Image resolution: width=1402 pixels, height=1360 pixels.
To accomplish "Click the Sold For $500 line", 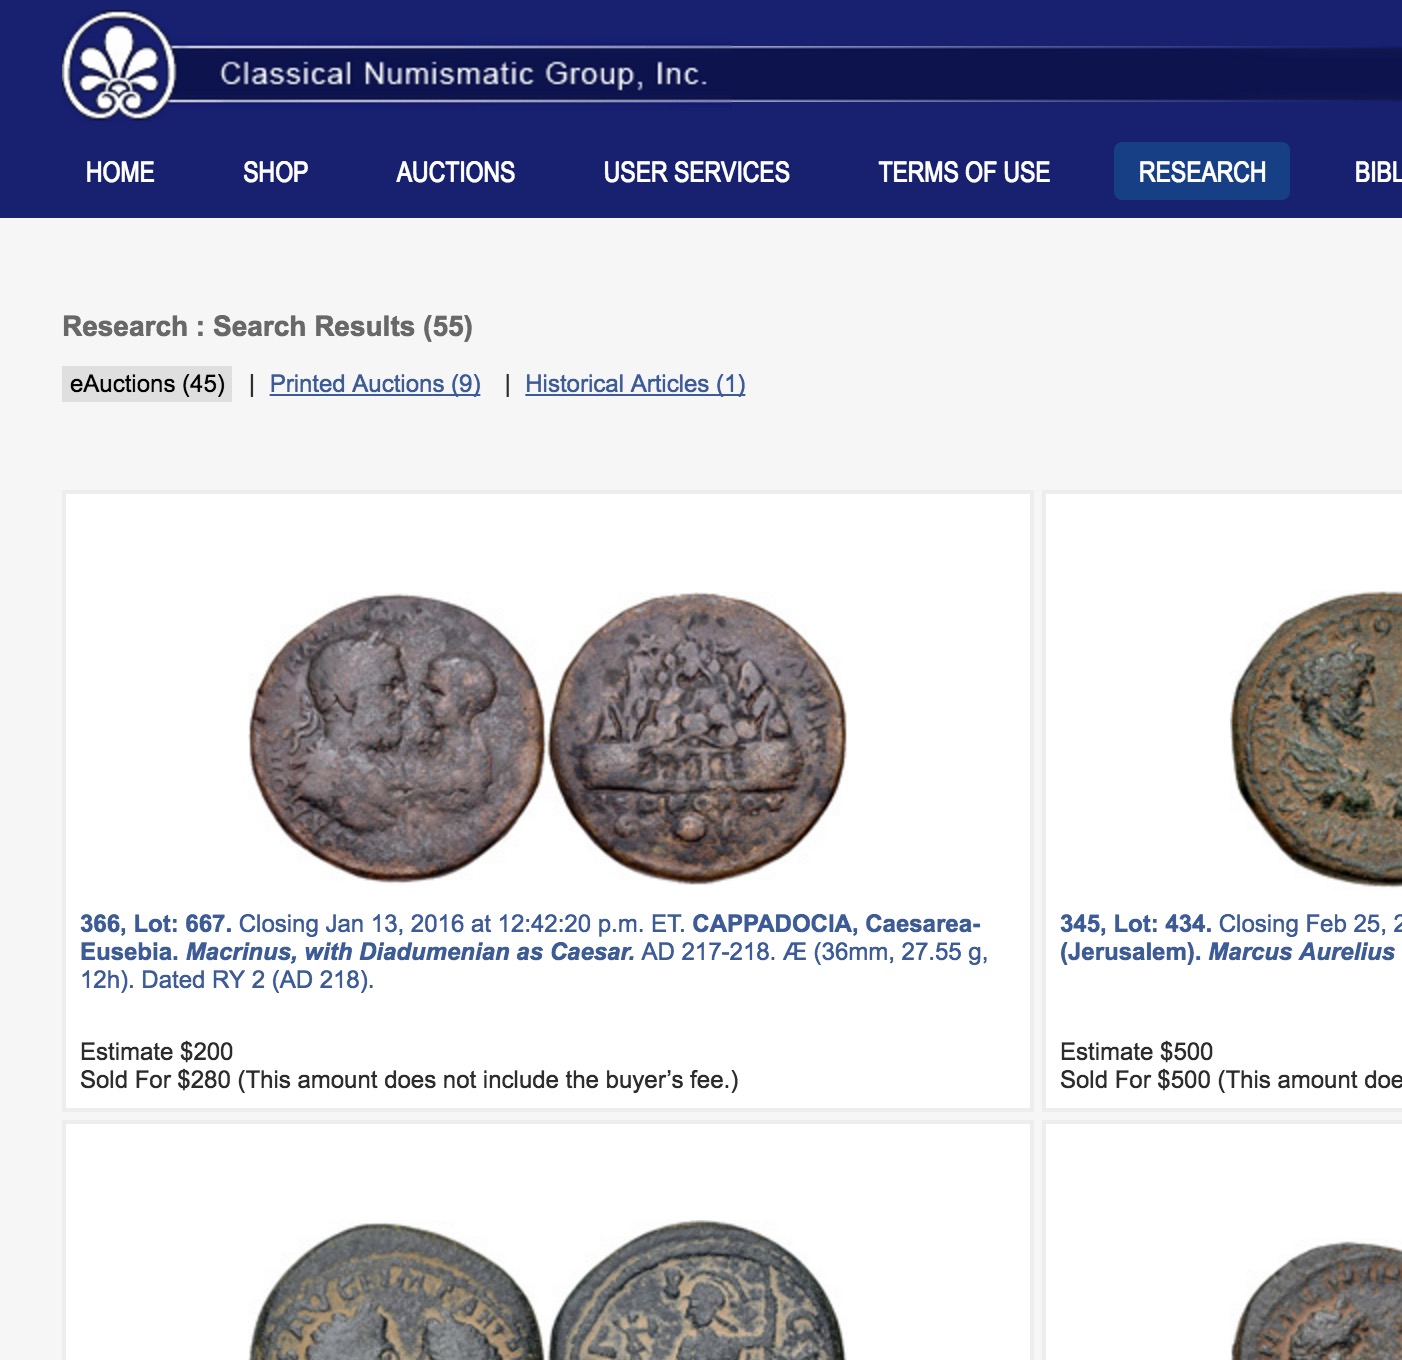I will (1231, 1080).
